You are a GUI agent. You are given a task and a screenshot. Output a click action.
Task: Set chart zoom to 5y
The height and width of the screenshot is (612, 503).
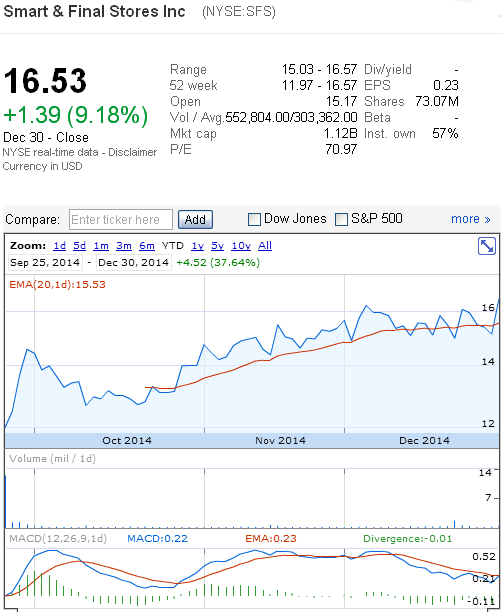(217, 246)
